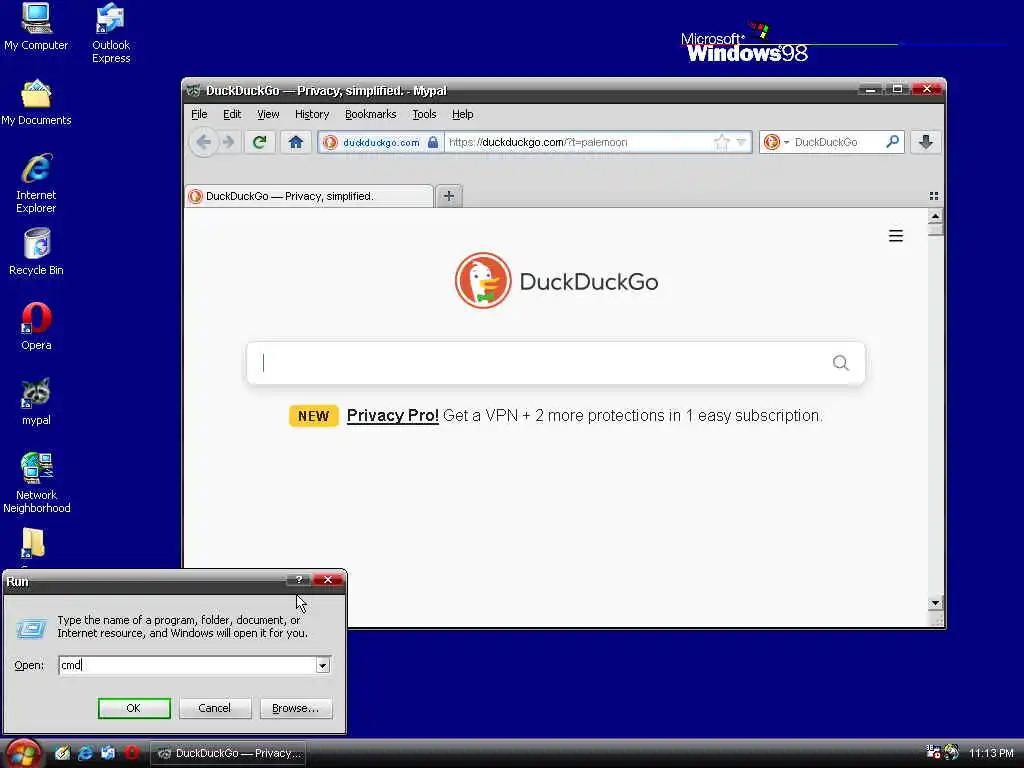Open the History menu
This screenshot has width=1024, height=768.
tap(312, 114)
